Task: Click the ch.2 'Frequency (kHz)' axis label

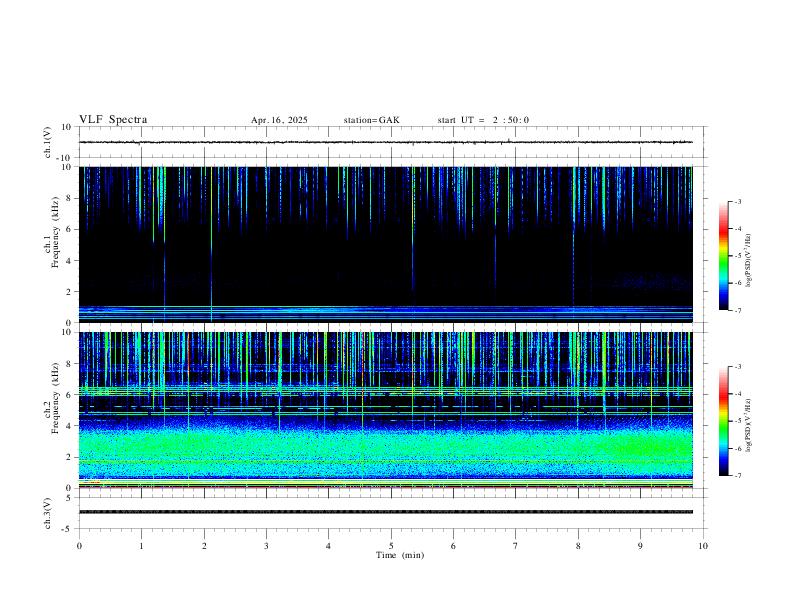Action: coord(56,398)
